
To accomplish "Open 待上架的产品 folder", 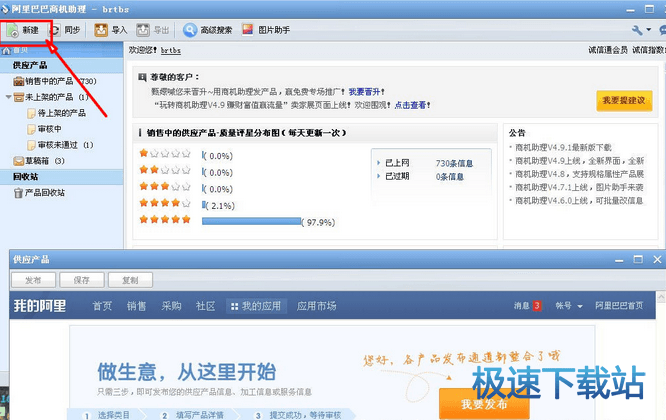I will (56, 113).
